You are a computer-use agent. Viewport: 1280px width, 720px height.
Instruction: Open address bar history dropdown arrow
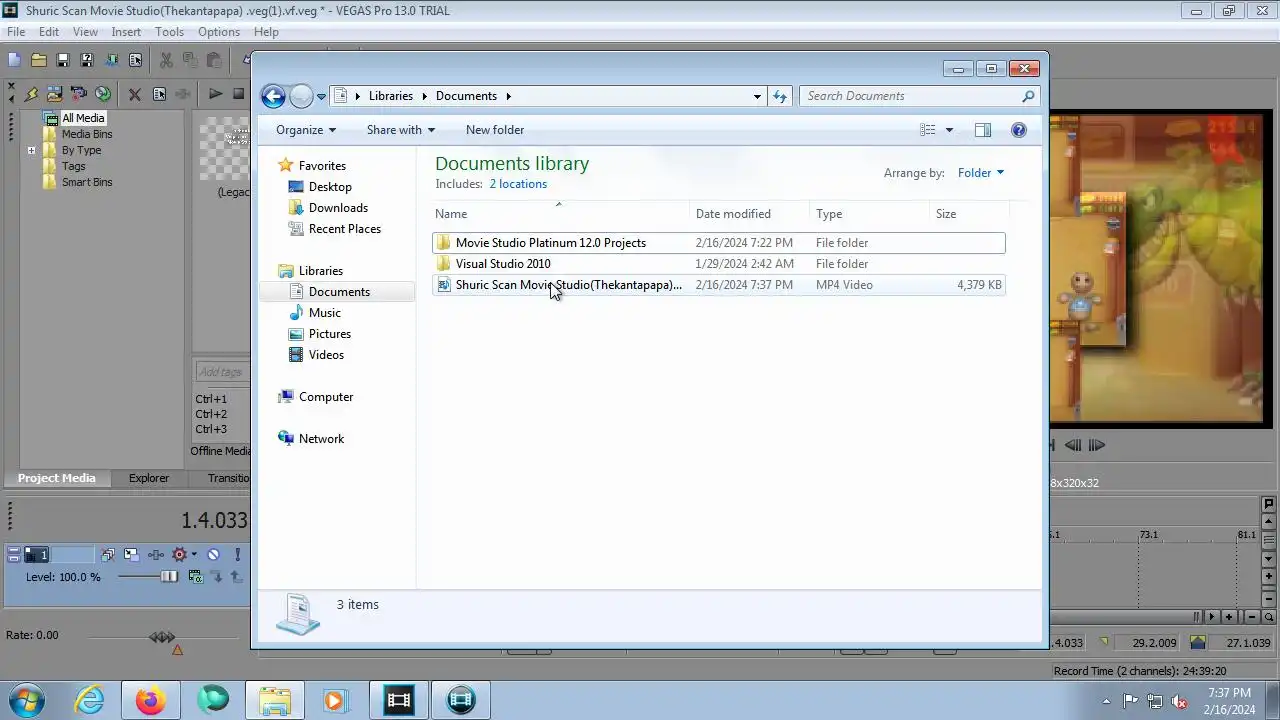point(757,96)
